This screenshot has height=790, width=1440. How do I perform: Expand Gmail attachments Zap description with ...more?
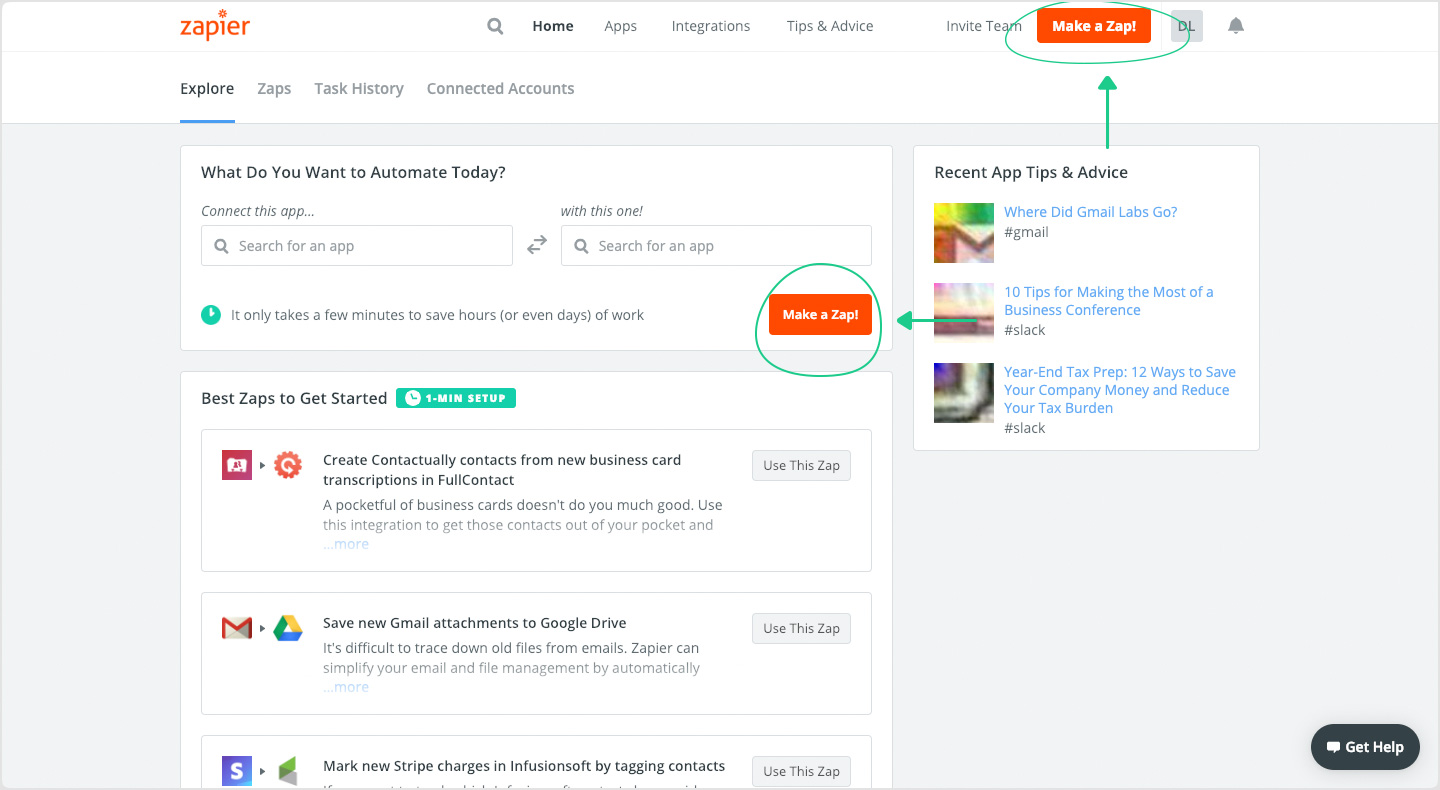(346, 687)
